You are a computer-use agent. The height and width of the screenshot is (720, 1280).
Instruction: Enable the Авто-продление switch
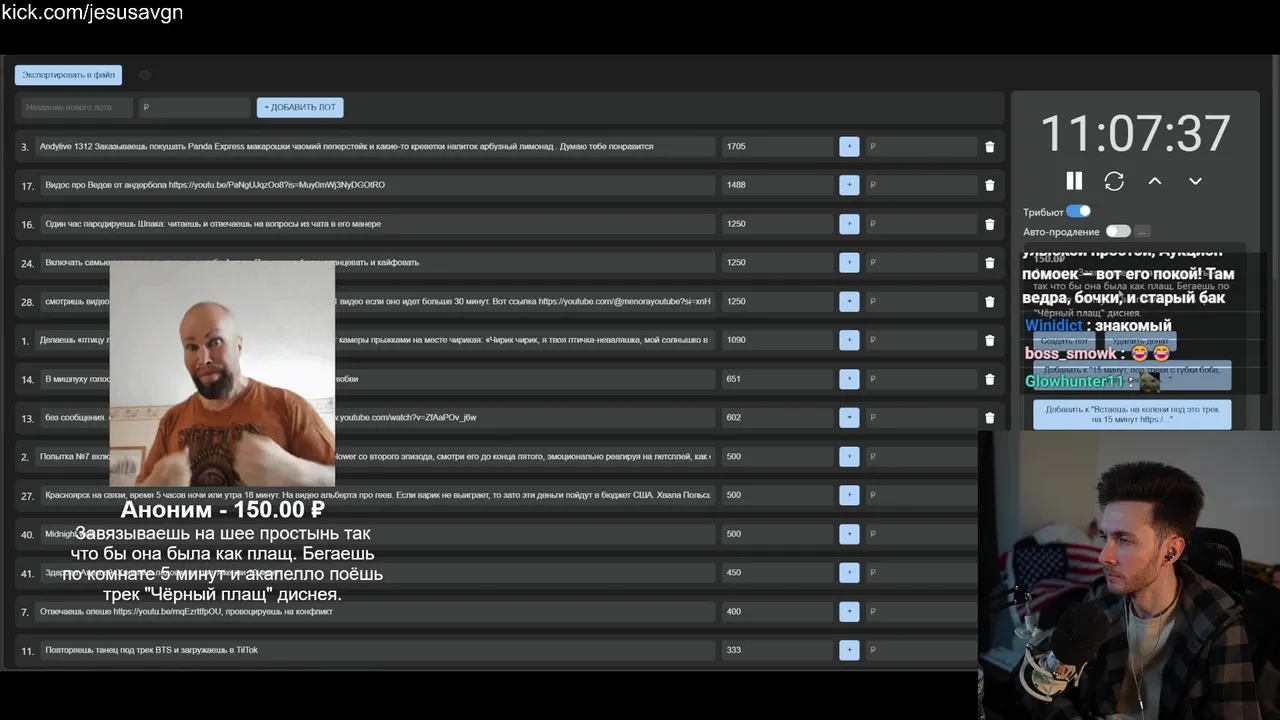click(x=1117, y=231)
